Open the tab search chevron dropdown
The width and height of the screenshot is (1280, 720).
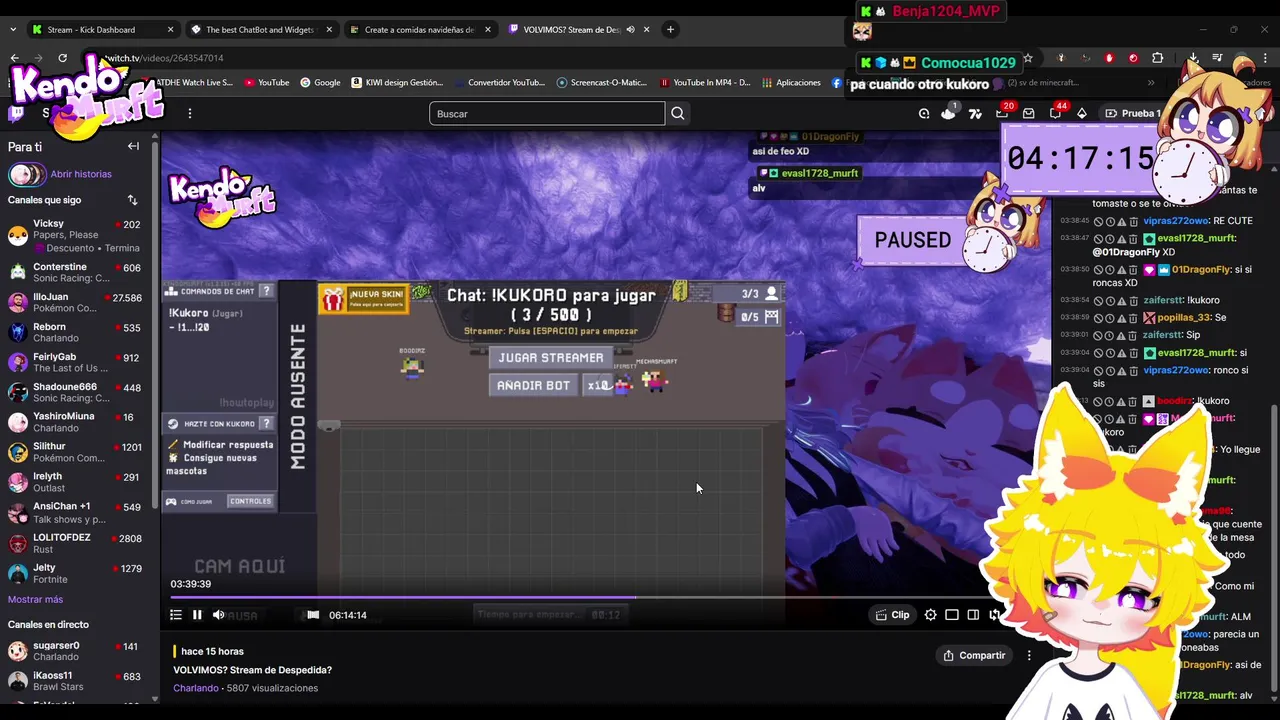[x=13, y=29]
